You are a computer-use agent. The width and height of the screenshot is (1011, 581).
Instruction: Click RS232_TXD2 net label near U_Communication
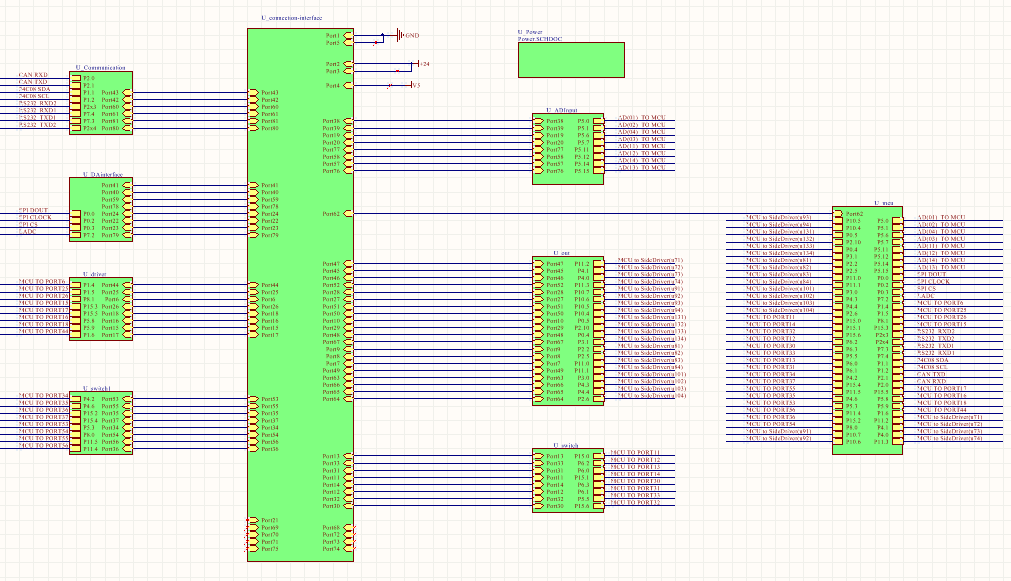point(37,124)
